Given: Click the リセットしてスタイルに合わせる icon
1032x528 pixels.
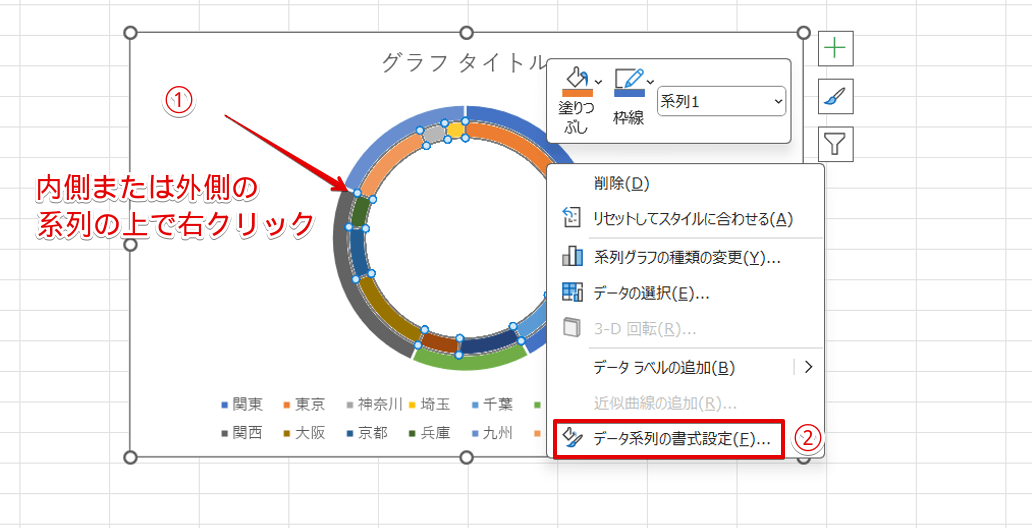Looking at the screenshot, I should (x=572, y=219).
